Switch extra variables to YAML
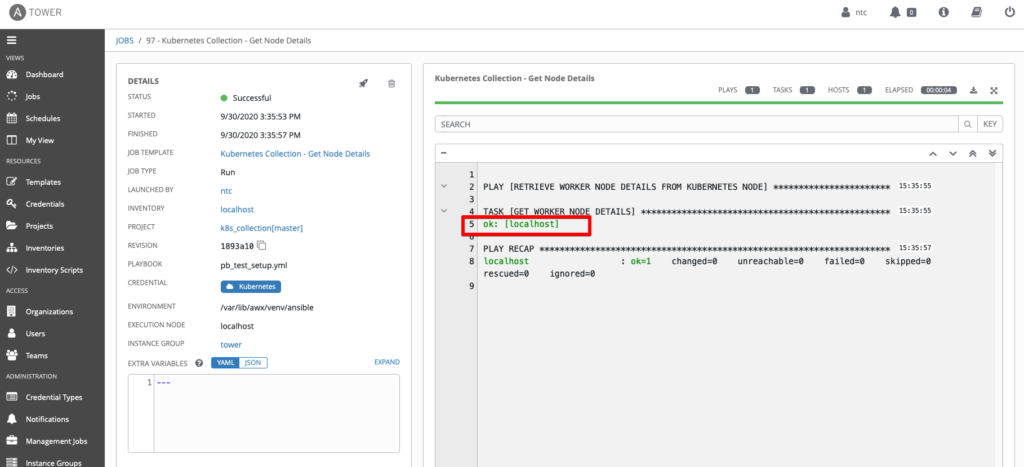The image size is (1024, 467). pos(225,362)
